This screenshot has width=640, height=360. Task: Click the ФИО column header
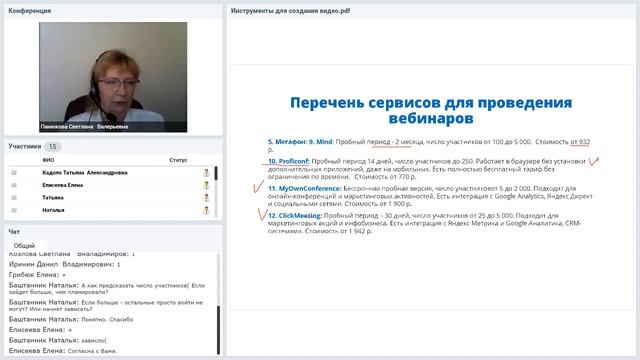pos(48,160)
